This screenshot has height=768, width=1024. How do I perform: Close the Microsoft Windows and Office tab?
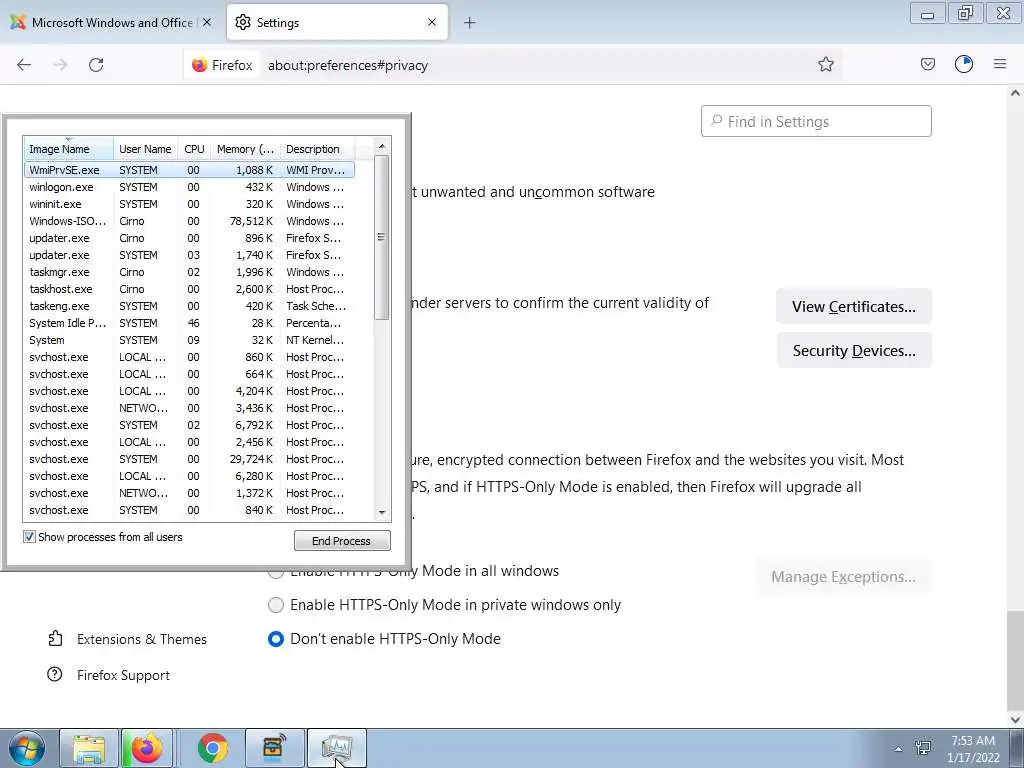coord(207,22)
